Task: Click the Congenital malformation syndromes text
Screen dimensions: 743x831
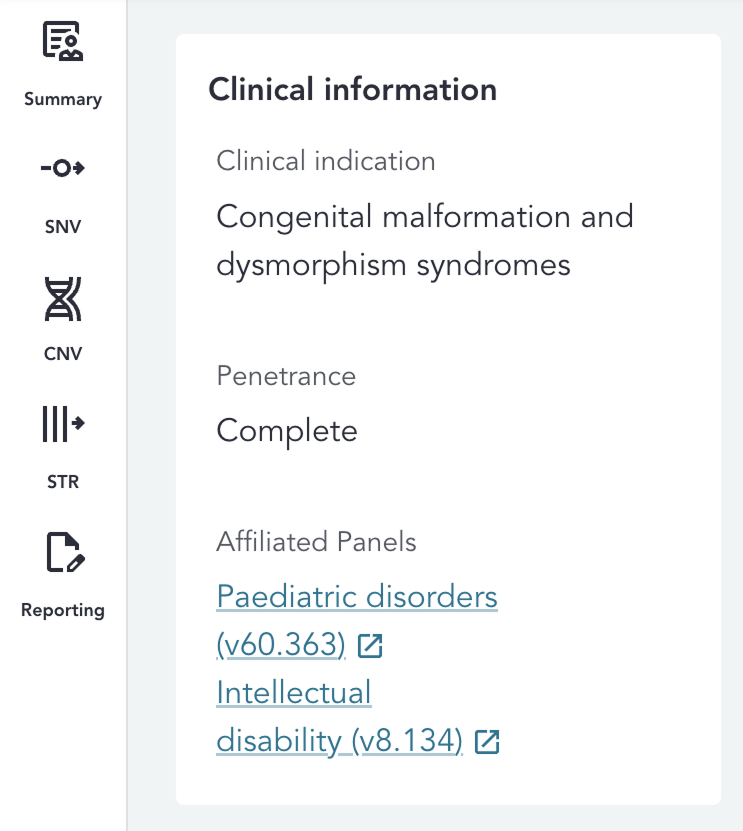Action: pos(424,240)
